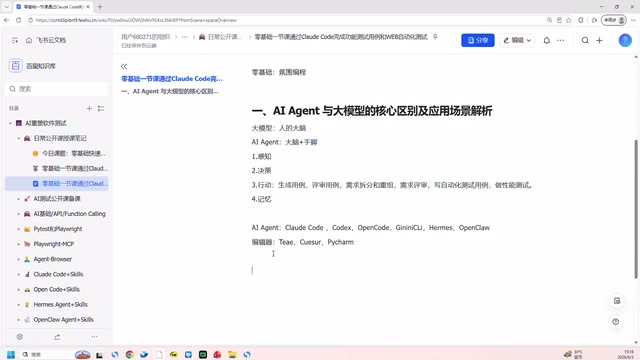The height and width of the screenshot is (360, 640).
Task: Expand the Open Code+Skills node
Action: pyautogui.click(x=19, y=289)
